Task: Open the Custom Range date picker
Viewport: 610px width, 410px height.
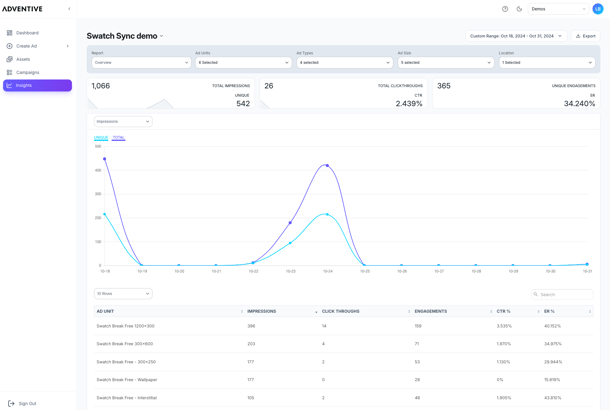Action: 516,36
